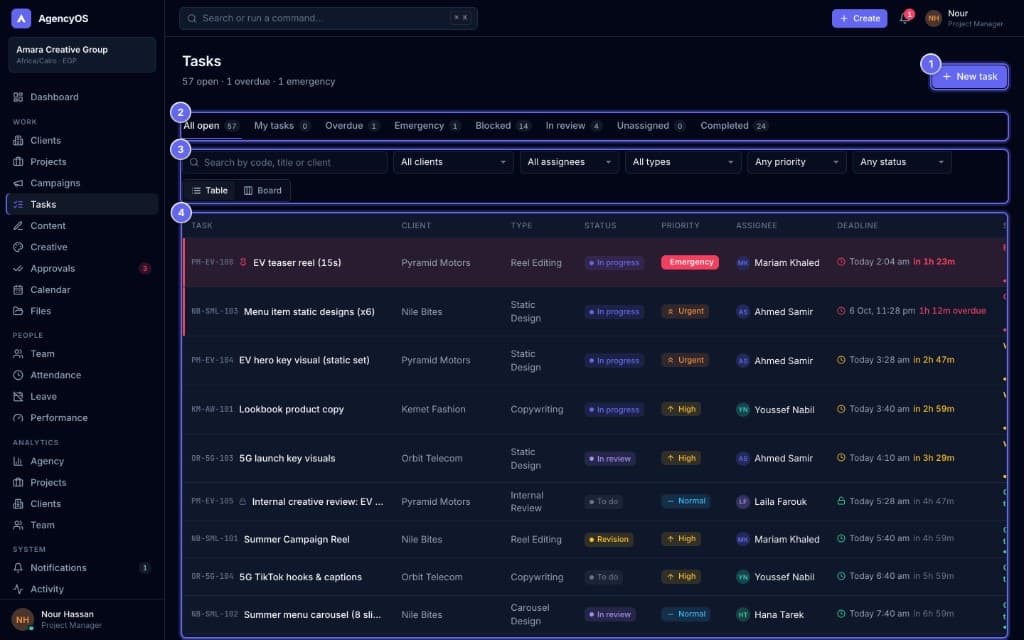Click the clock icon beside Today 2:04 am deadline
Viewport: 1024px width, 640px height.
[x=841, y=262]
